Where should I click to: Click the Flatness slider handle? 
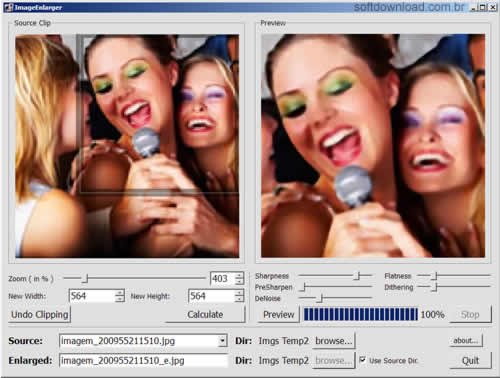(x=434, y=276)
